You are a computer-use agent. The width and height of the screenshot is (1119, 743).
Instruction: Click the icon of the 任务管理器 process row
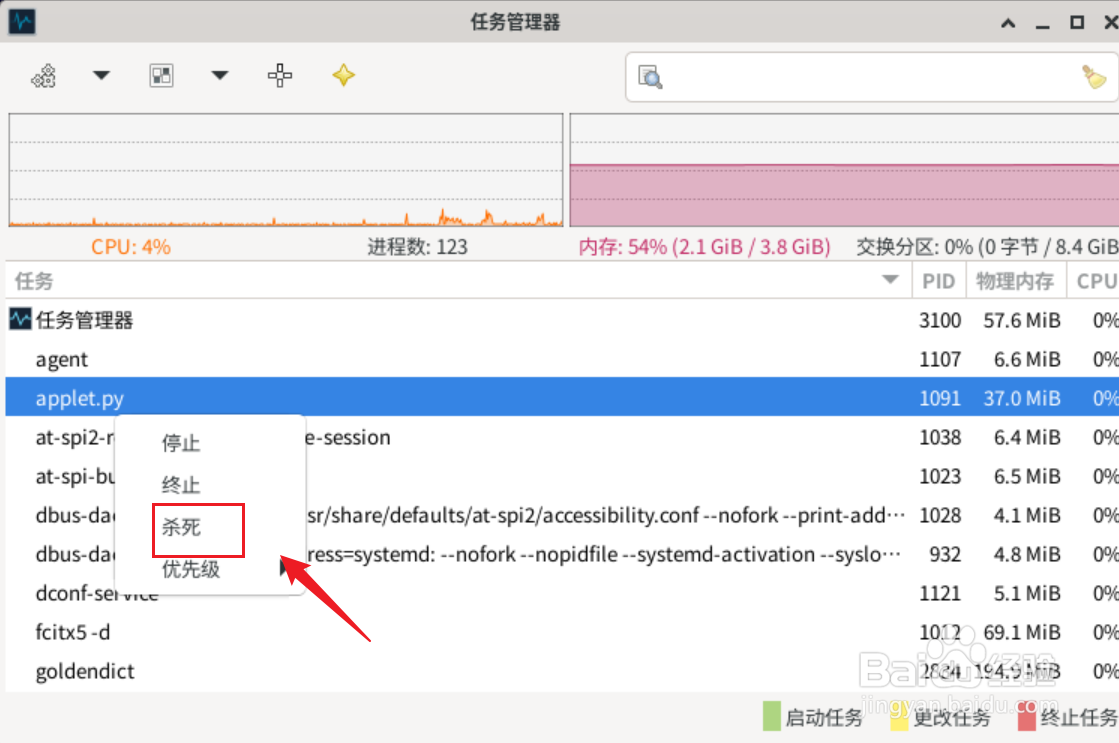(20, 319)
